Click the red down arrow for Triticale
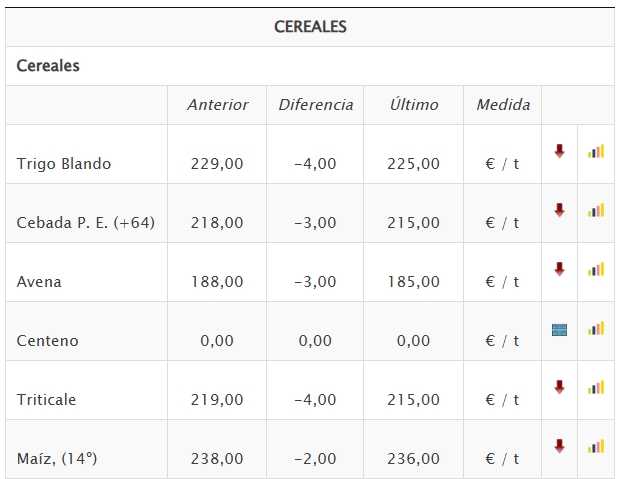The image size is (620, 479). 559,387
